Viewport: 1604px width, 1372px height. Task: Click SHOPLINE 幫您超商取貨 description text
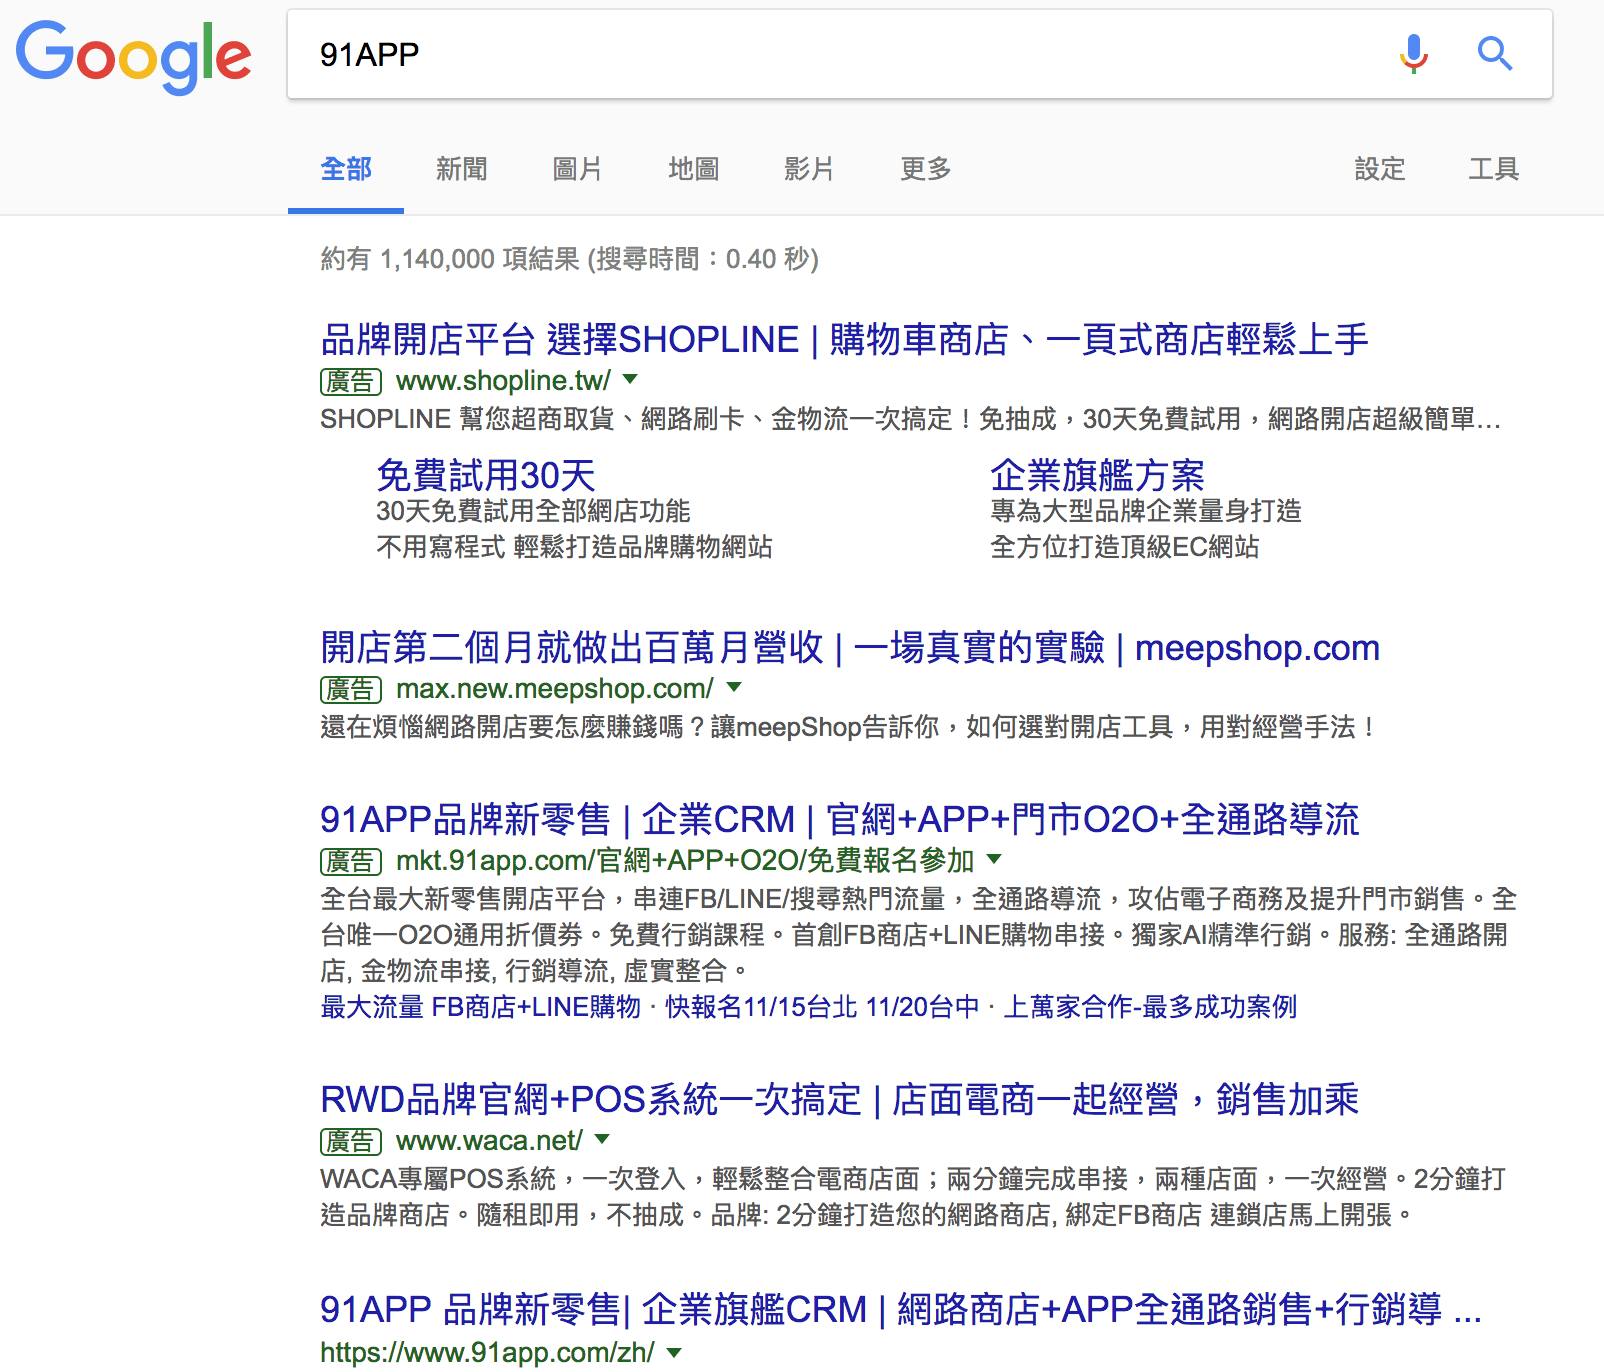pyautogui.click(x=910, y=419)
